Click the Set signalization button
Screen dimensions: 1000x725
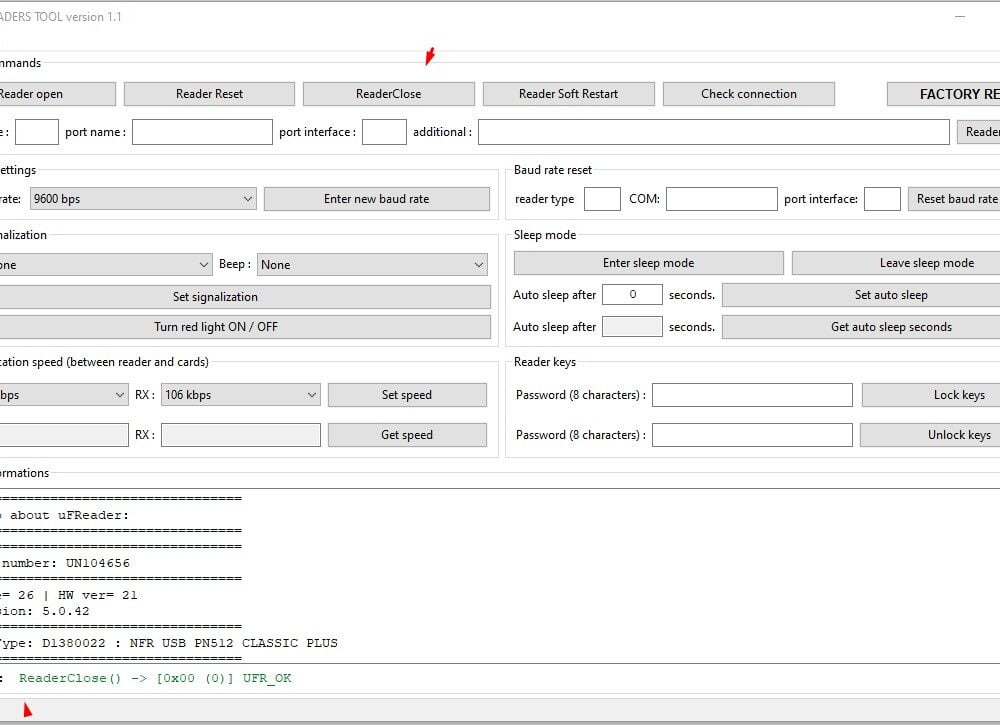point(245,297)
